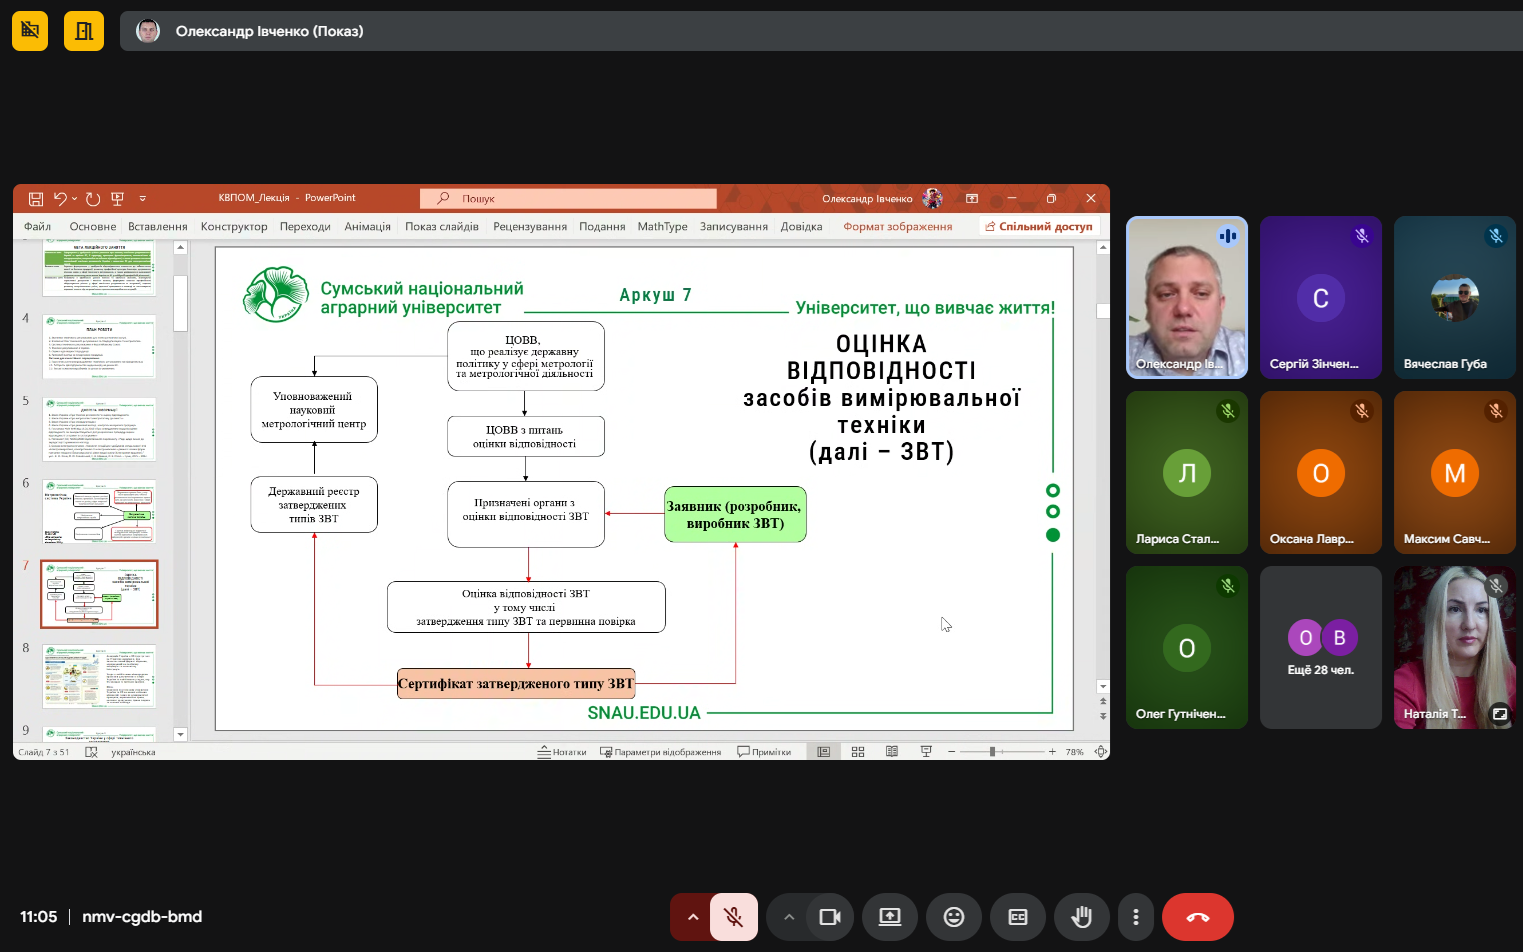Switch to slide sorter view icon
The width and height of the screenshot is (1523, 952).
click(858, 752)
